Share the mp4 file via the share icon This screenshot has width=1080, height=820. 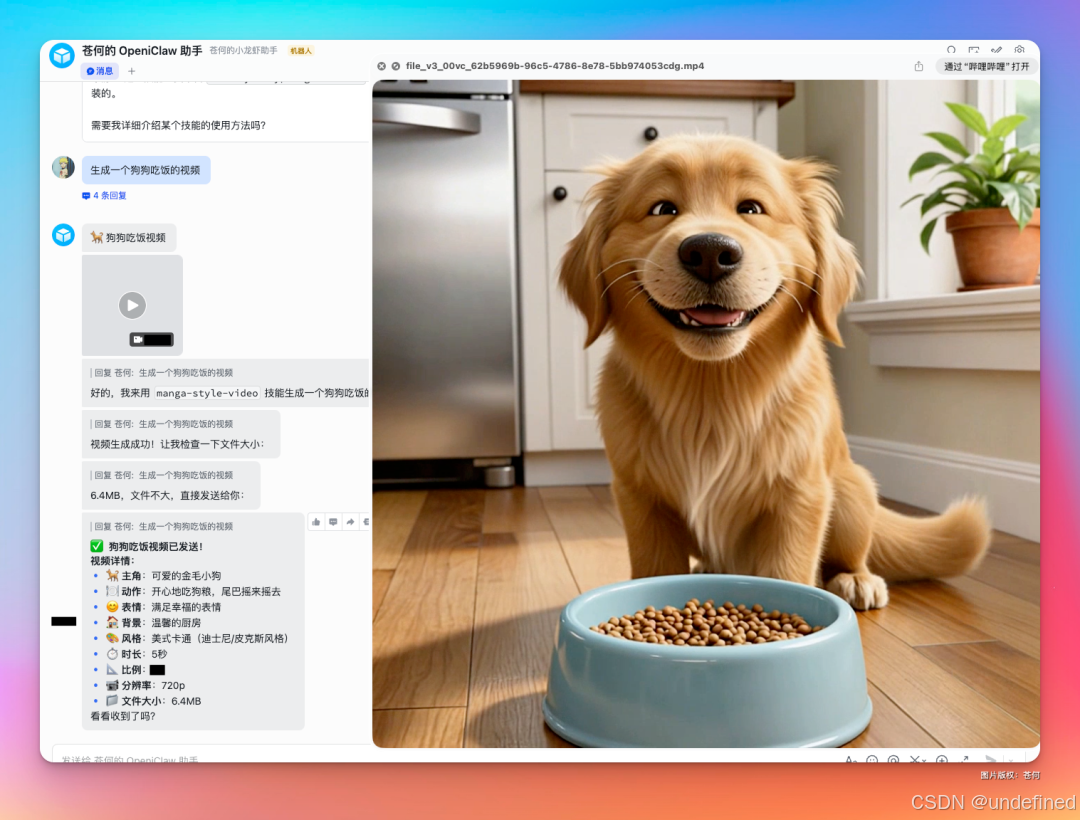click(x=919, y=66)
